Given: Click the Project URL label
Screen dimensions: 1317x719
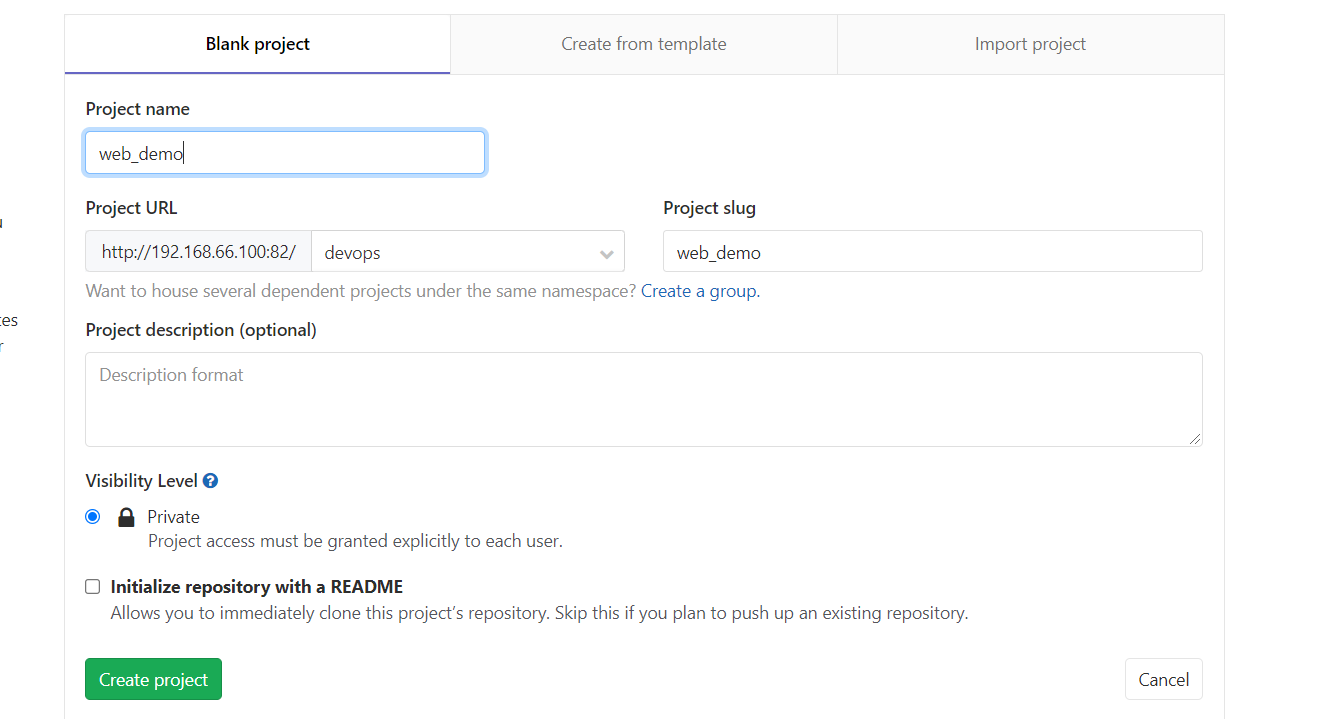Looking at the screenshot, I should [132, 208].
